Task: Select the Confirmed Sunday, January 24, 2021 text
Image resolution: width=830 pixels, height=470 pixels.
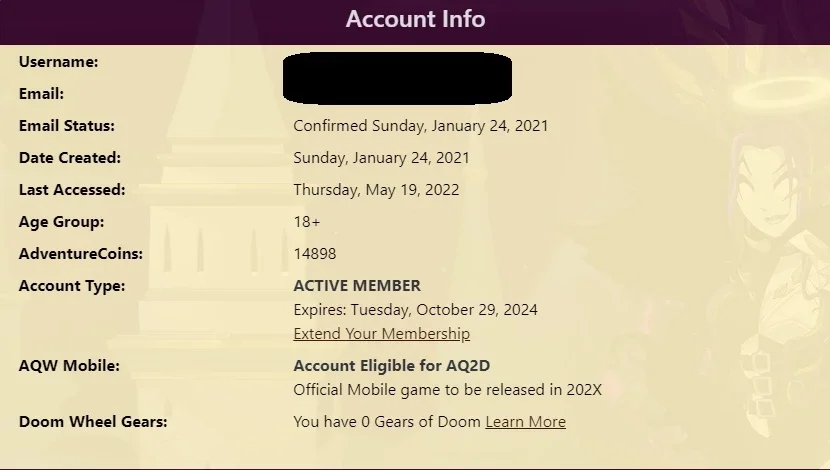Action: [x=421, y=126]
